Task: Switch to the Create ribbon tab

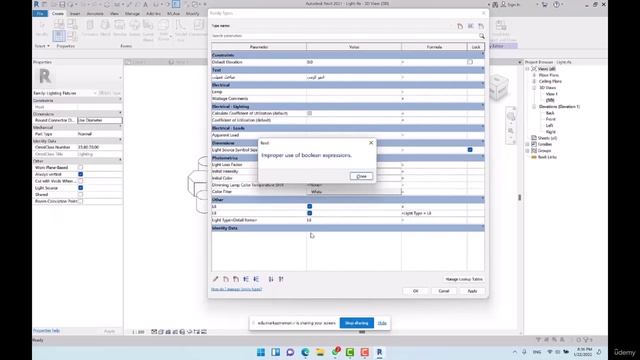Action: [58, 13]
